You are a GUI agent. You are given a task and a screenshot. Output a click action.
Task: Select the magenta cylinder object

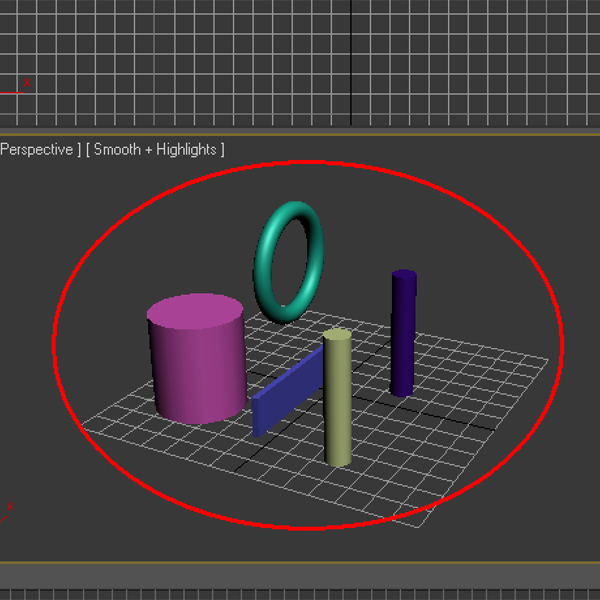pos(197,370)
